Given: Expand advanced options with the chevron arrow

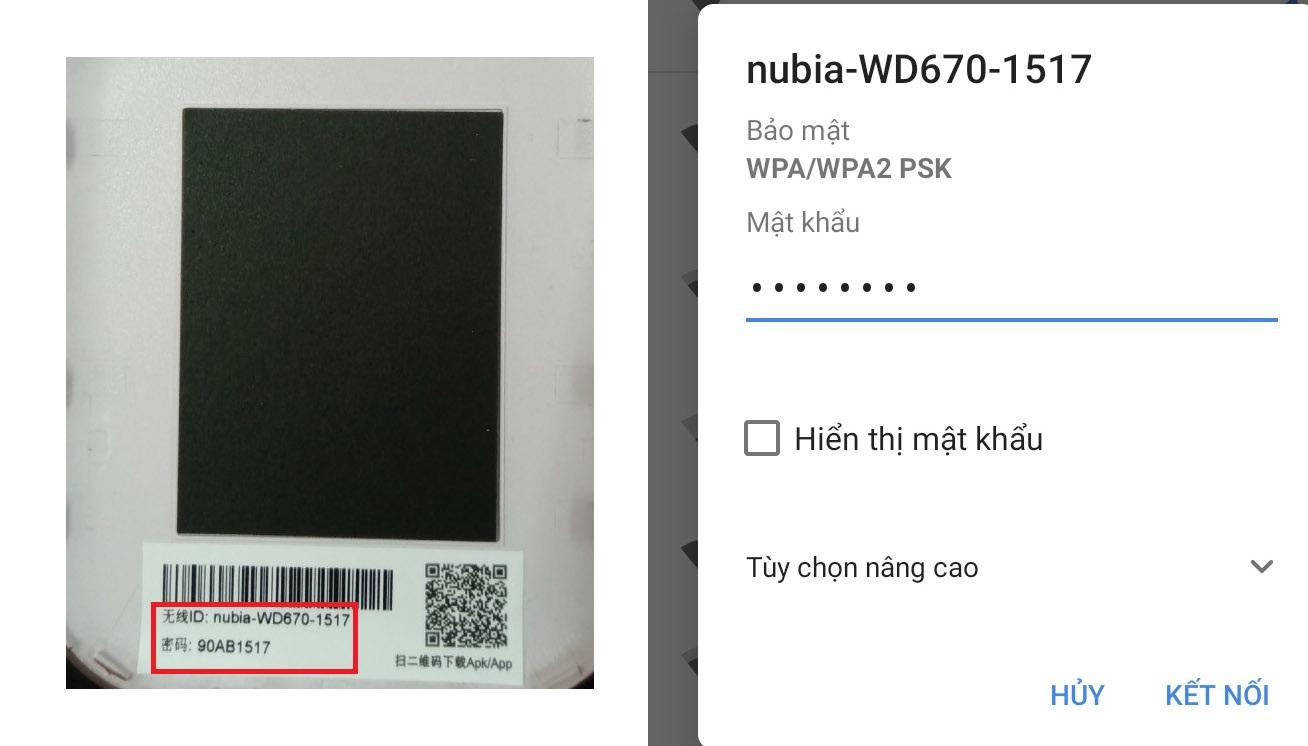Looking at the screenshot, I should tap(1262, 567).
